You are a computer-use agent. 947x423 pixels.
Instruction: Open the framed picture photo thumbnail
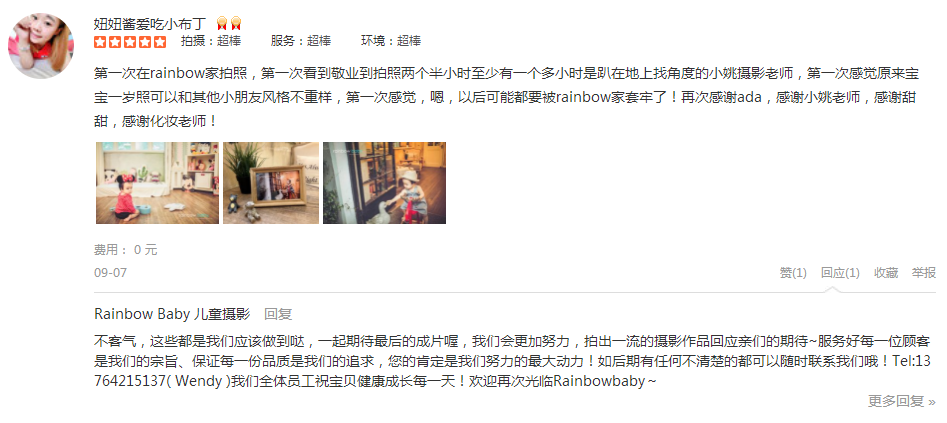click(271, 183)
